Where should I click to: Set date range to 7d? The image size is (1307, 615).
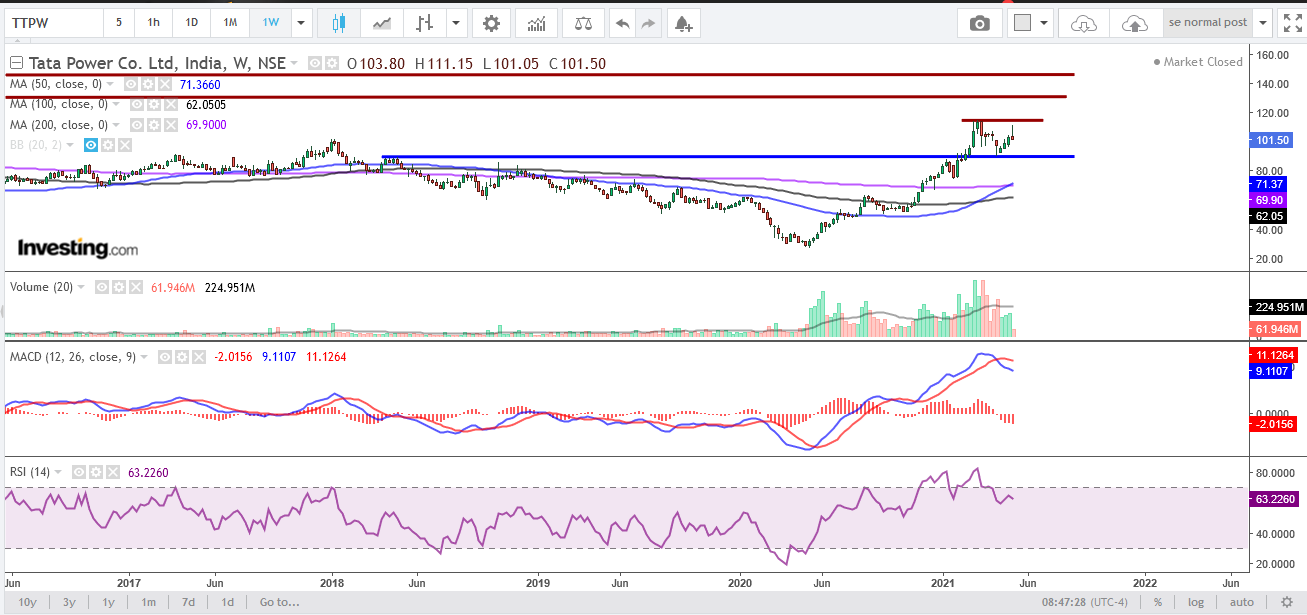(x=188, y=602)
